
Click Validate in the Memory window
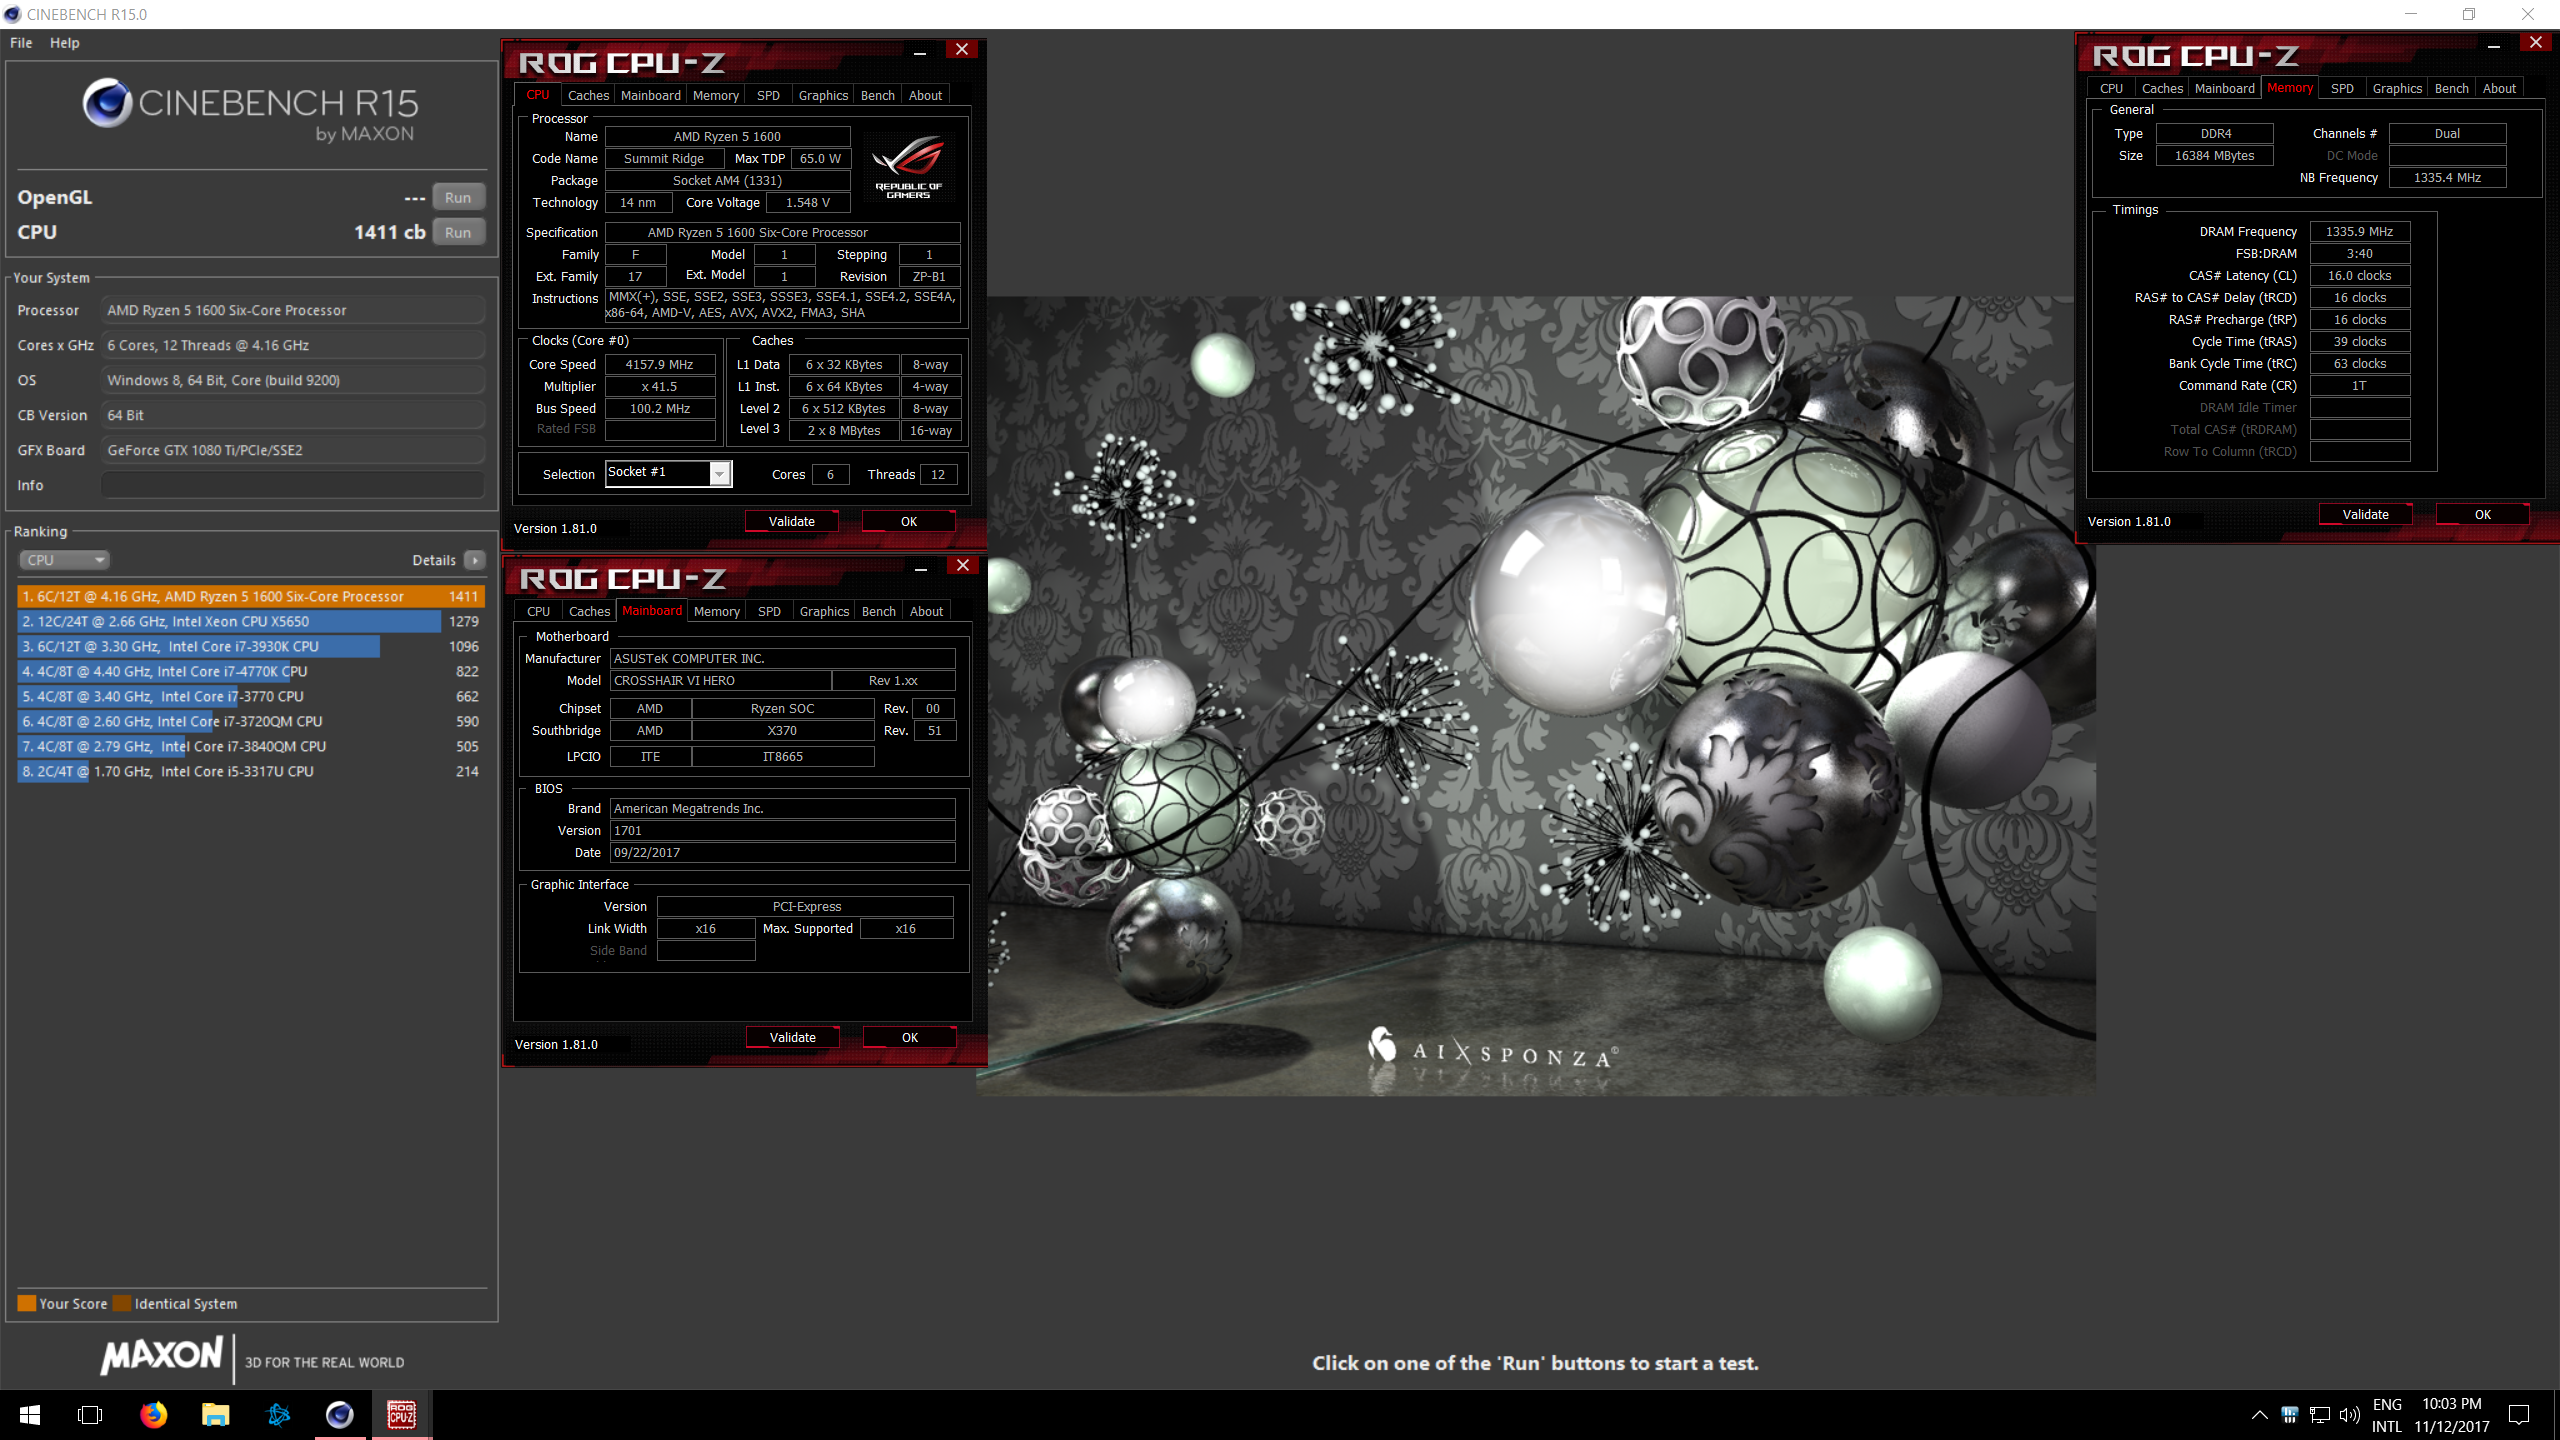pos(2365,514)
